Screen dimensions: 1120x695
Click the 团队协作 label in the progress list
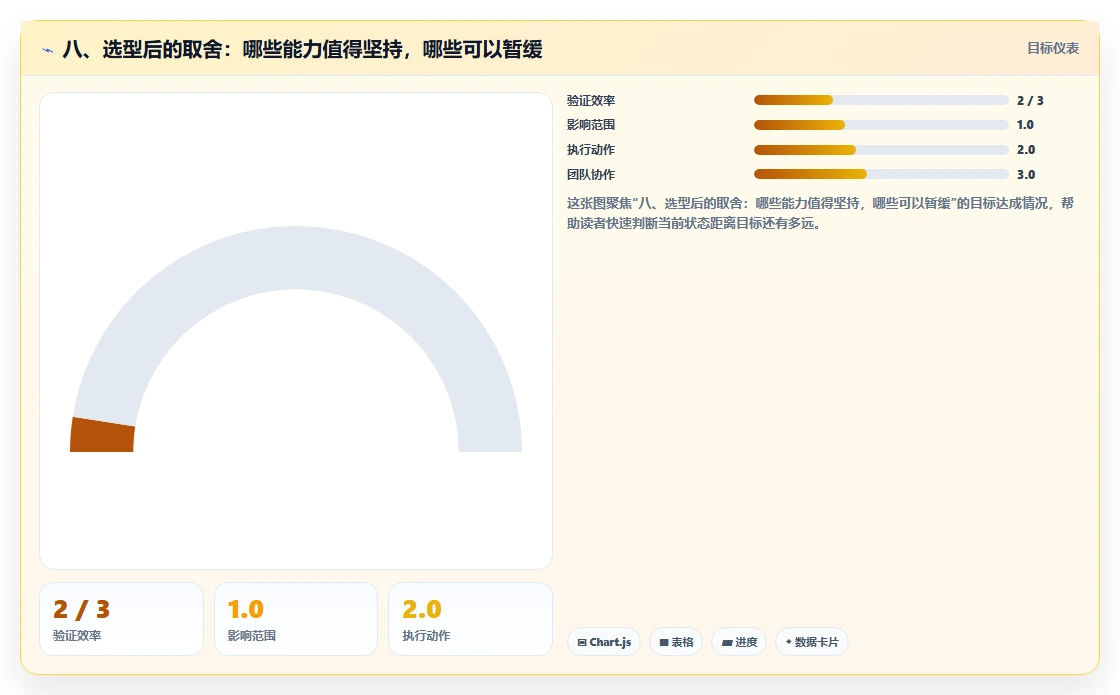(x=591, y=174)
